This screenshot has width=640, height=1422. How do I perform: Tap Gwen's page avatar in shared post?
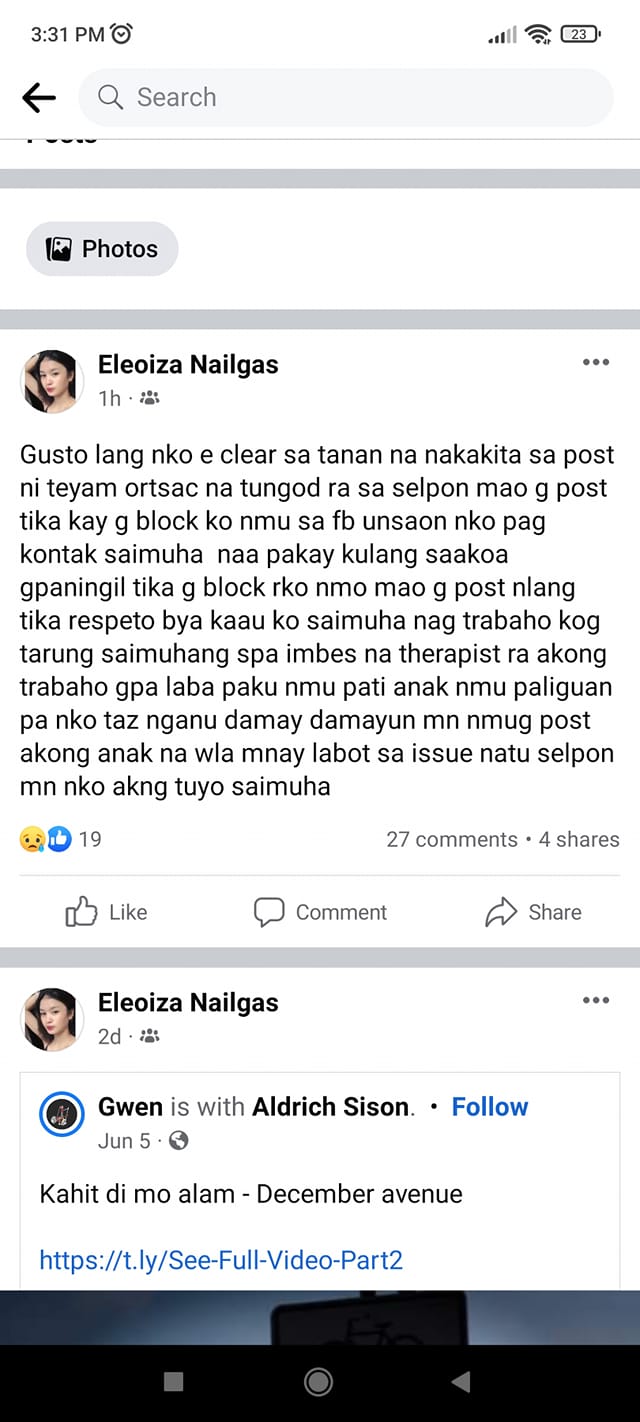(x=61, y=1114)
